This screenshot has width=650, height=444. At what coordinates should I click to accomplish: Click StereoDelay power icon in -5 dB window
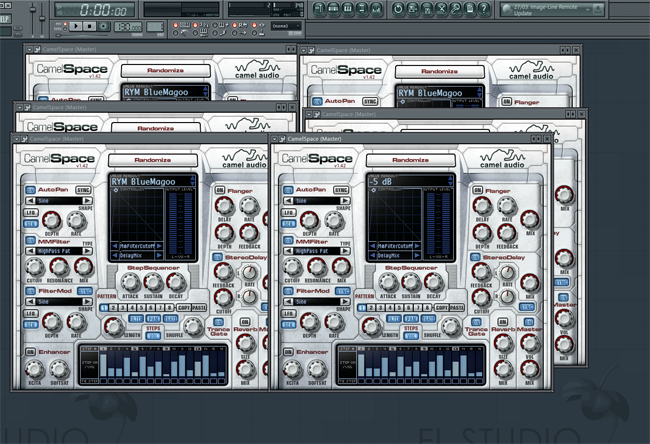tap(477, 258)
